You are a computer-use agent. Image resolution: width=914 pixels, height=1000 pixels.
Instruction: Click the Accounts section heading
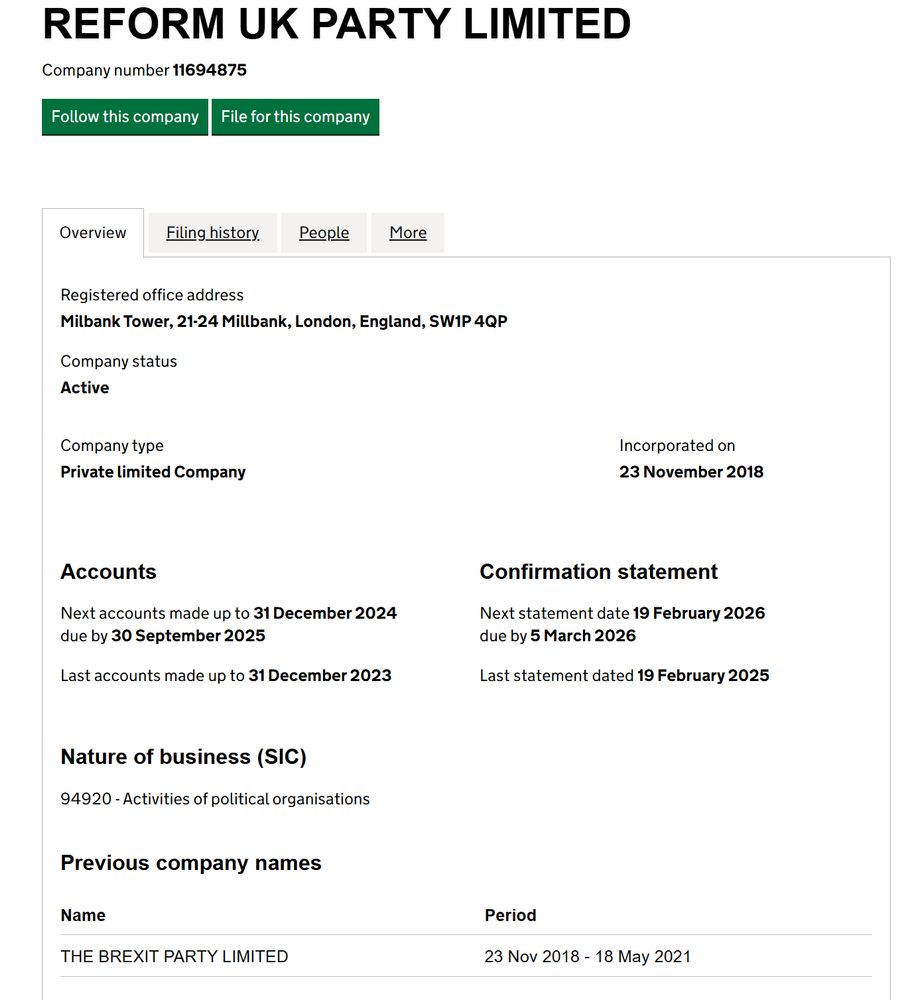tap(108, 571)
